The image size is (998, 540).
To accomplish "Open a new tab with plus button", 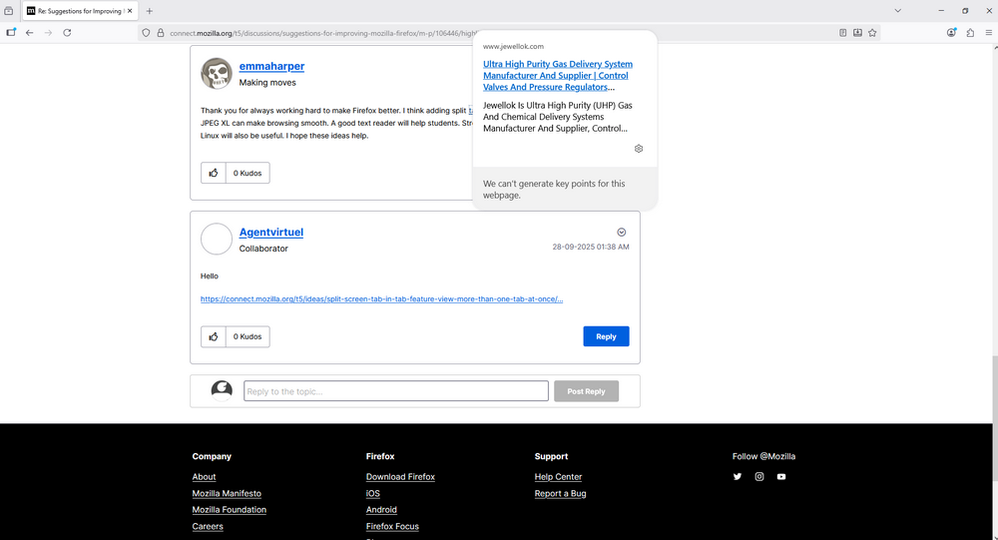I will pos(150,11).
